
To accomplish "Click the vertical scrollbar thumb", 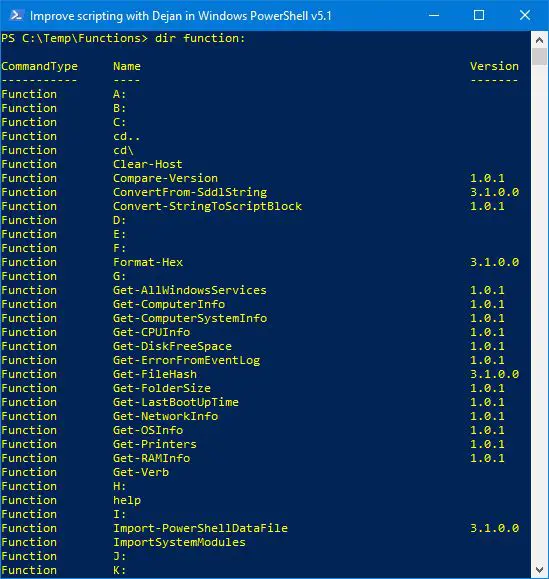I will 539,57.
